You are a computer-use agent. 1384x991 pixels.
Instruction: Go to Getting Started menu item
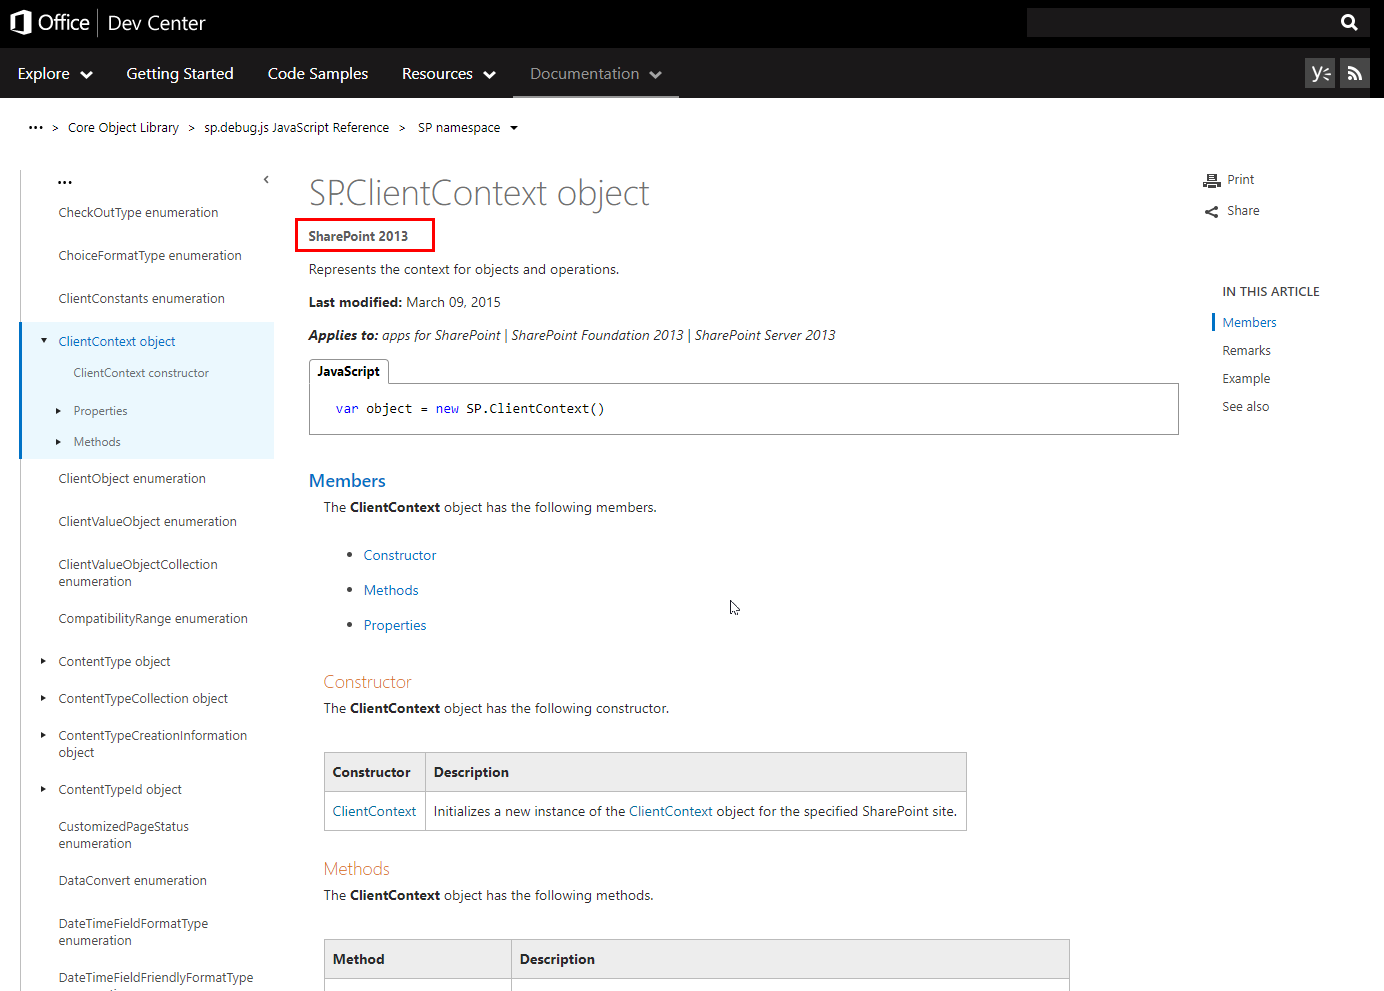180,74
